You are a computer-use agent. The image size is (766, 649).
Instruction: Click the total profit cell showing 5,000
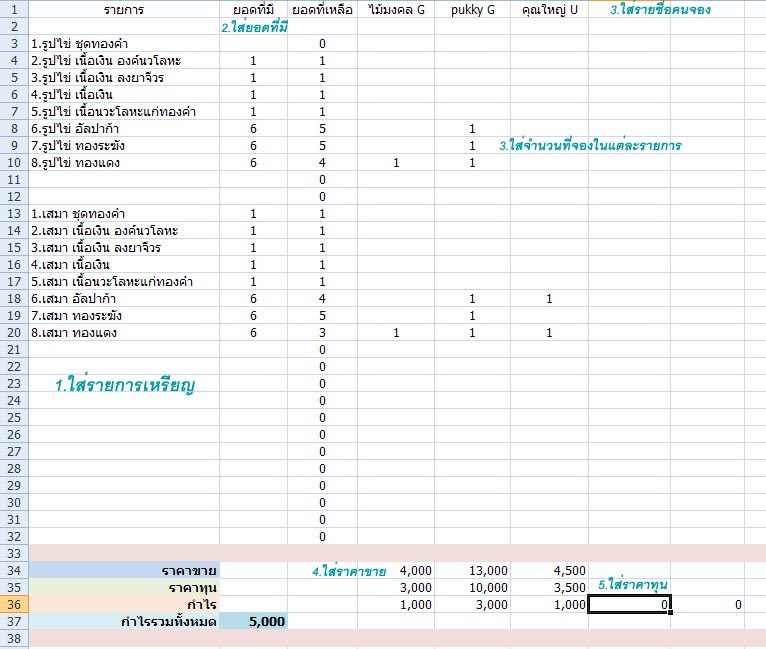pyautogui.click(x=254, y=621)
